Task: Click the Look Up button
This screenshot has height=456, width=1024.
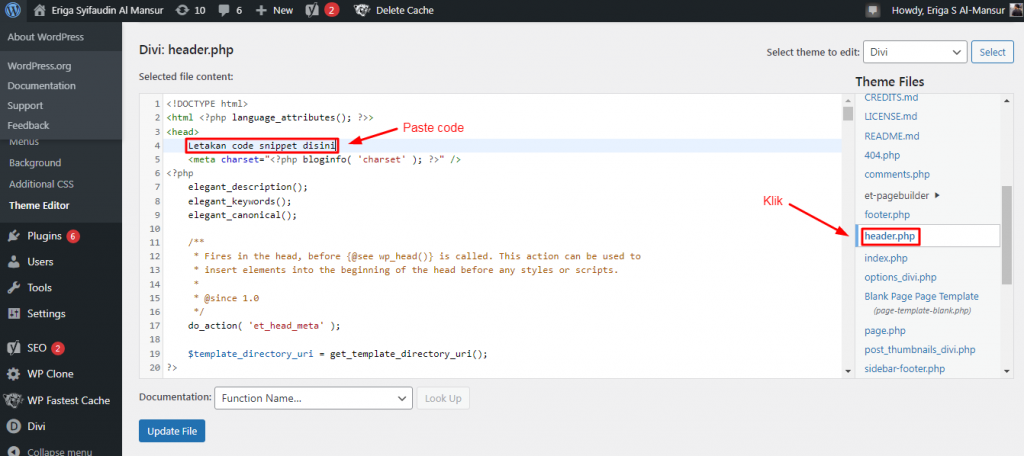Action: coord(443,398)
